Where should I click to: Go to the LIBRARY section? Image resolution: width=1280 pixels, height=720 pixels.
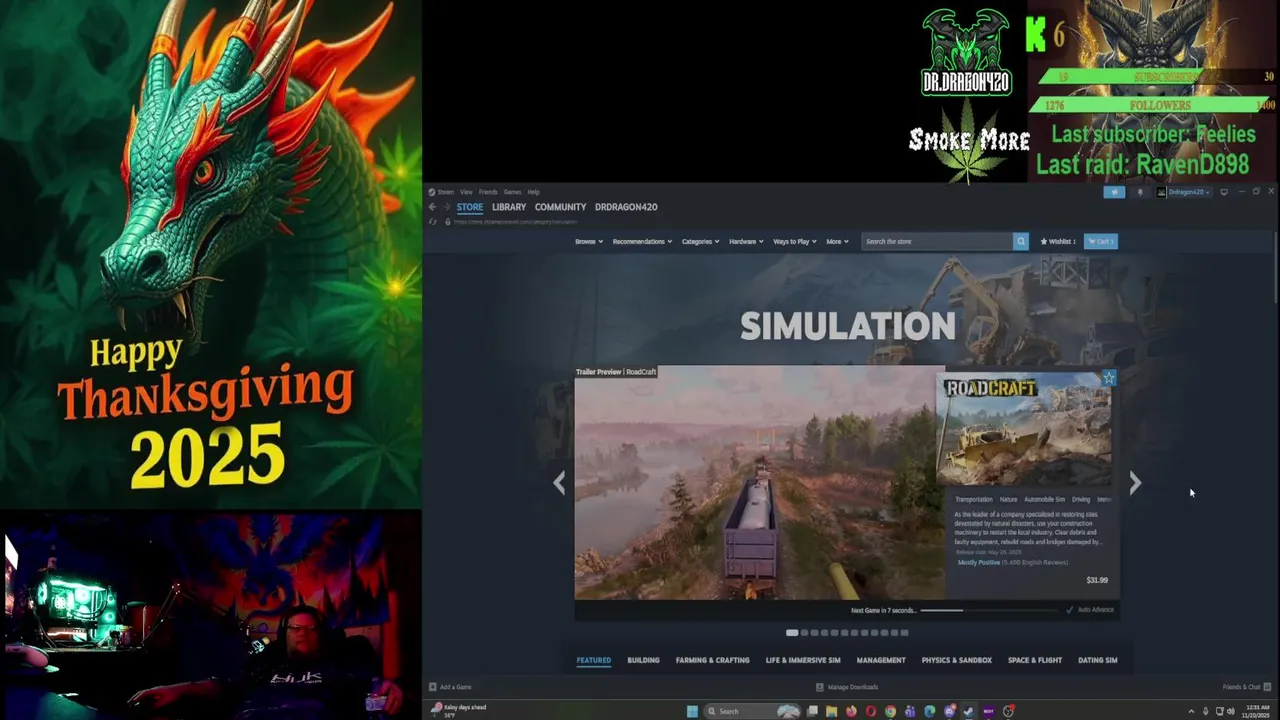click(509, 207)
